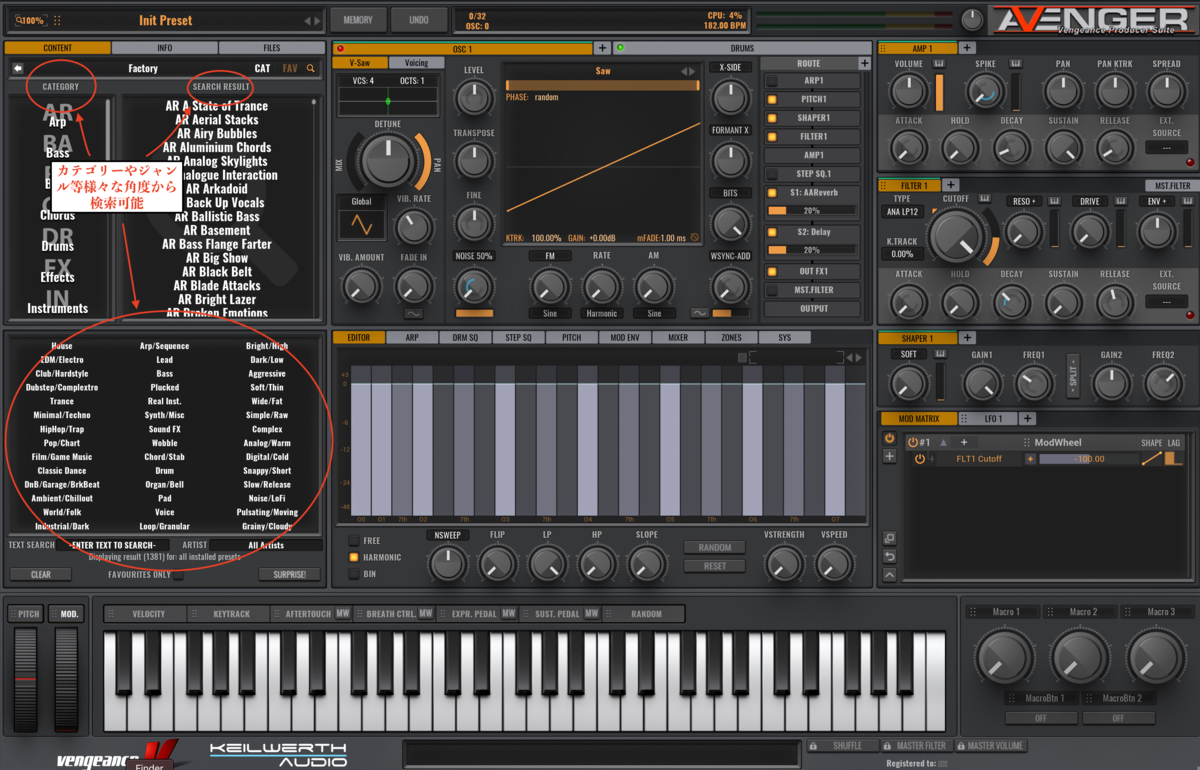Viewport: 1200px width, 770px height.
Task: Open the Voicing tab
Action: pos(416,63)
